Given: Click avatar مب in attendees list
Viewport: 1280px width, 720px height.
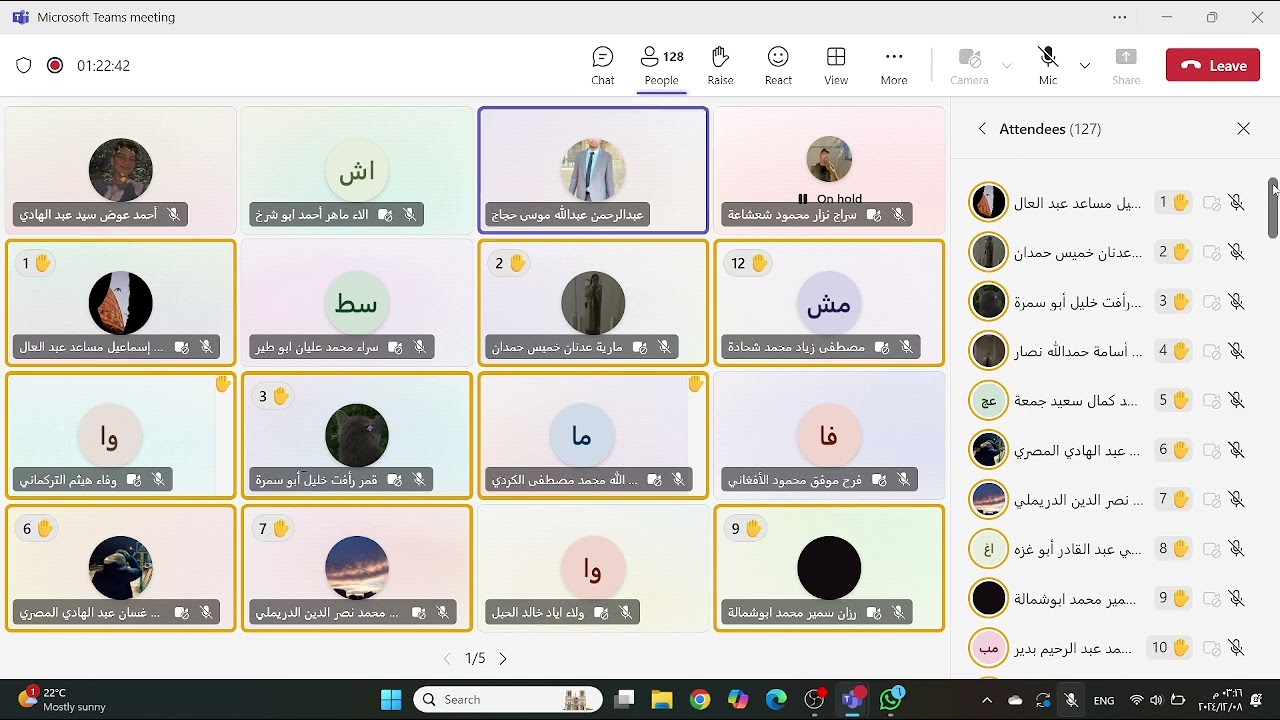Looking at the screenshot, I should (989, 648).
